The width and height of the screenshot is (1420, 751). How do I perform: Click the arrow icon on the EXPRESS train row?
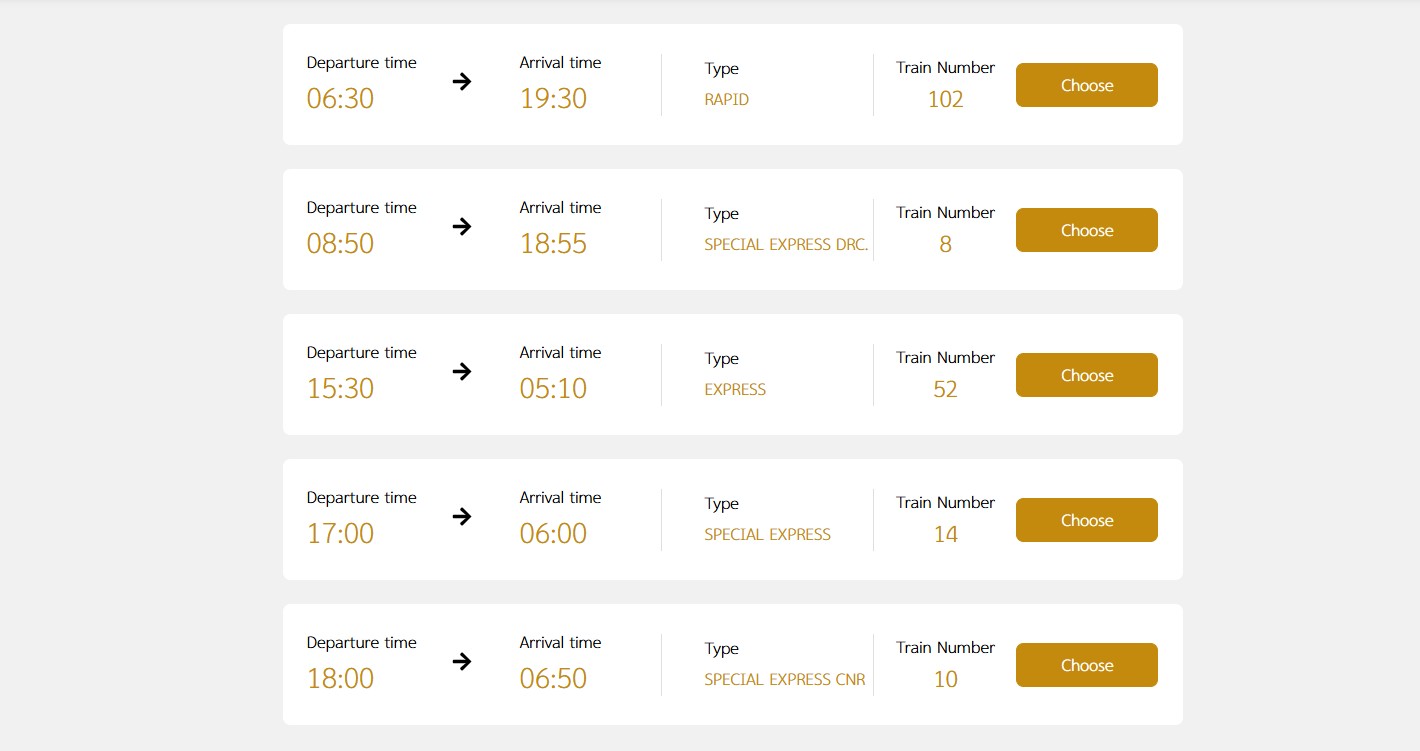(461, 372)
